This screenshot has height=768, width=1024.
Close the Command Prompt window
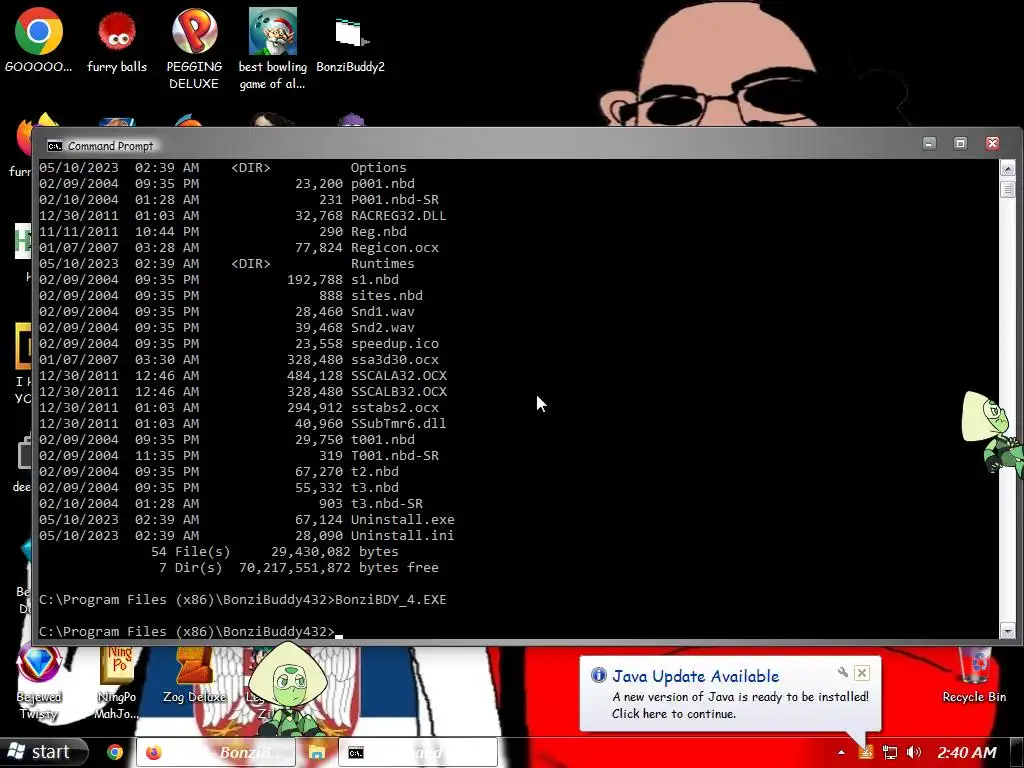tap(992, 143)
